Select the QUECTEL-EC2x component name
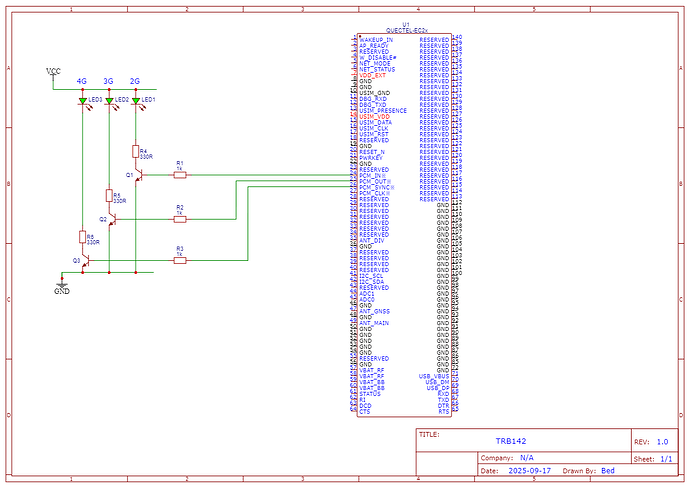This screenshot has width=690, height=488. pos(405,30)
